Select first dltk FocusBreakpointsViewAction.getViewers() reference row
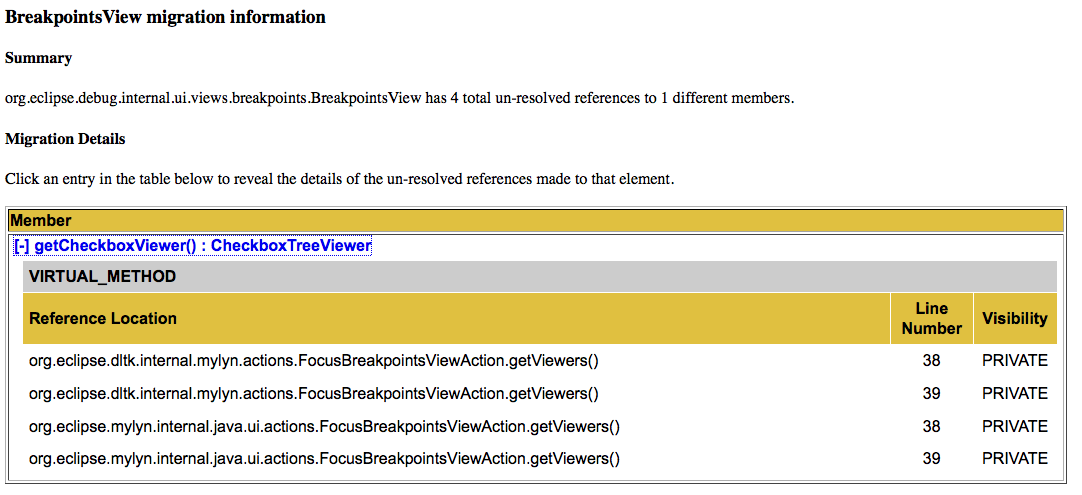The image size is (1082, 495). point(540,361)
